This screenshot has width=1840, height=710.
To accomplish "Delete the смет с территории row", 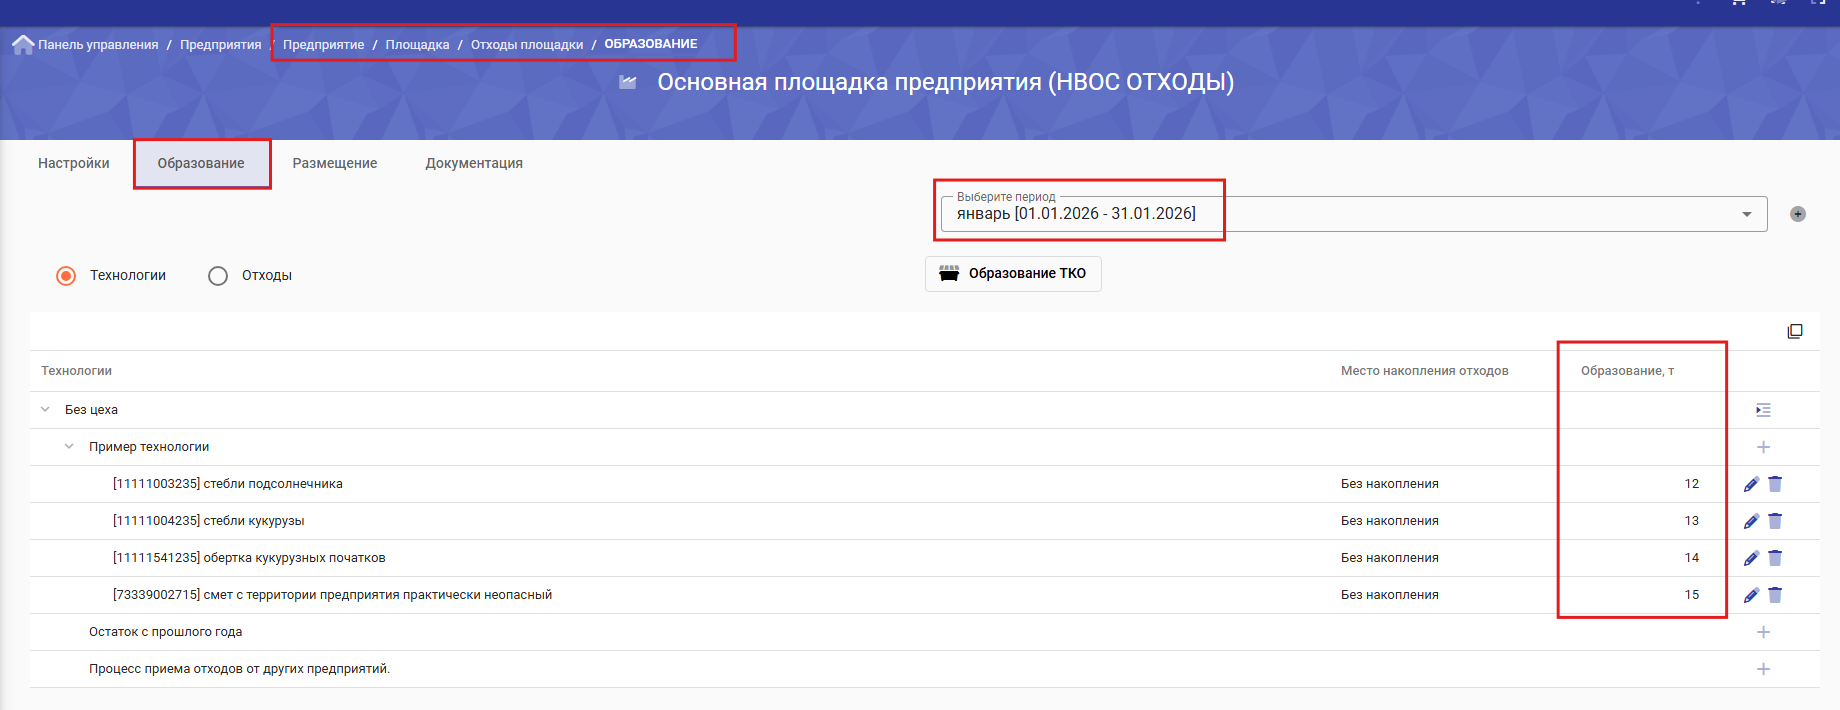I will [x=1775, y=595].
